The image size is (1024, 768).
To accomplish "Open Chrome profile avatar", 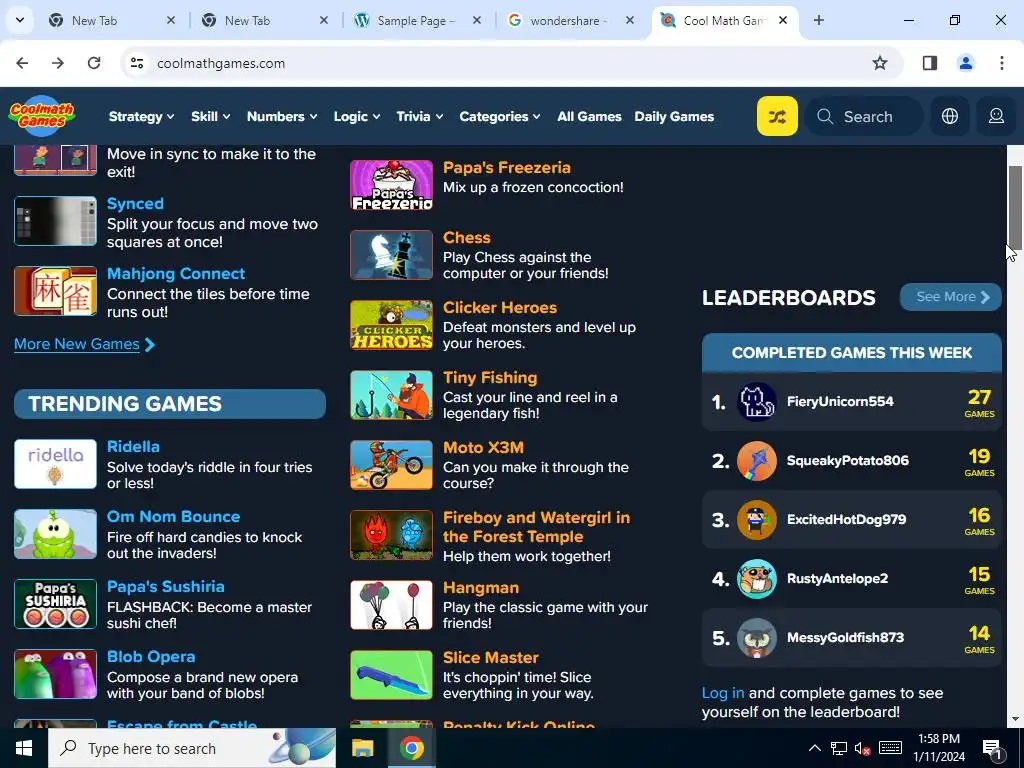I will 965,63.
